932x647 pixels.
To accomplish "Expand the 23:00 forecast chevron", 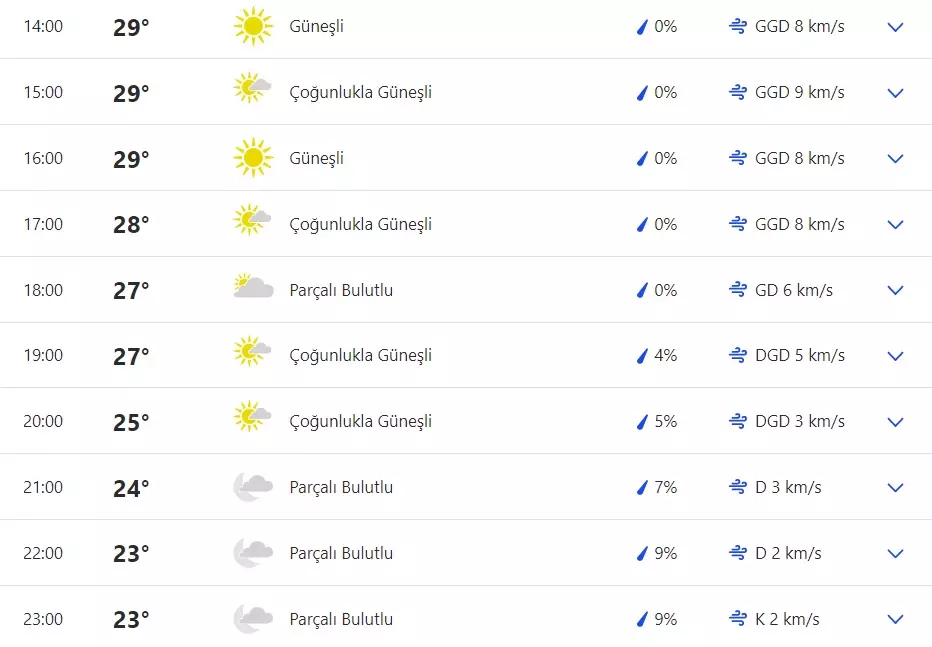I will 895,620.
